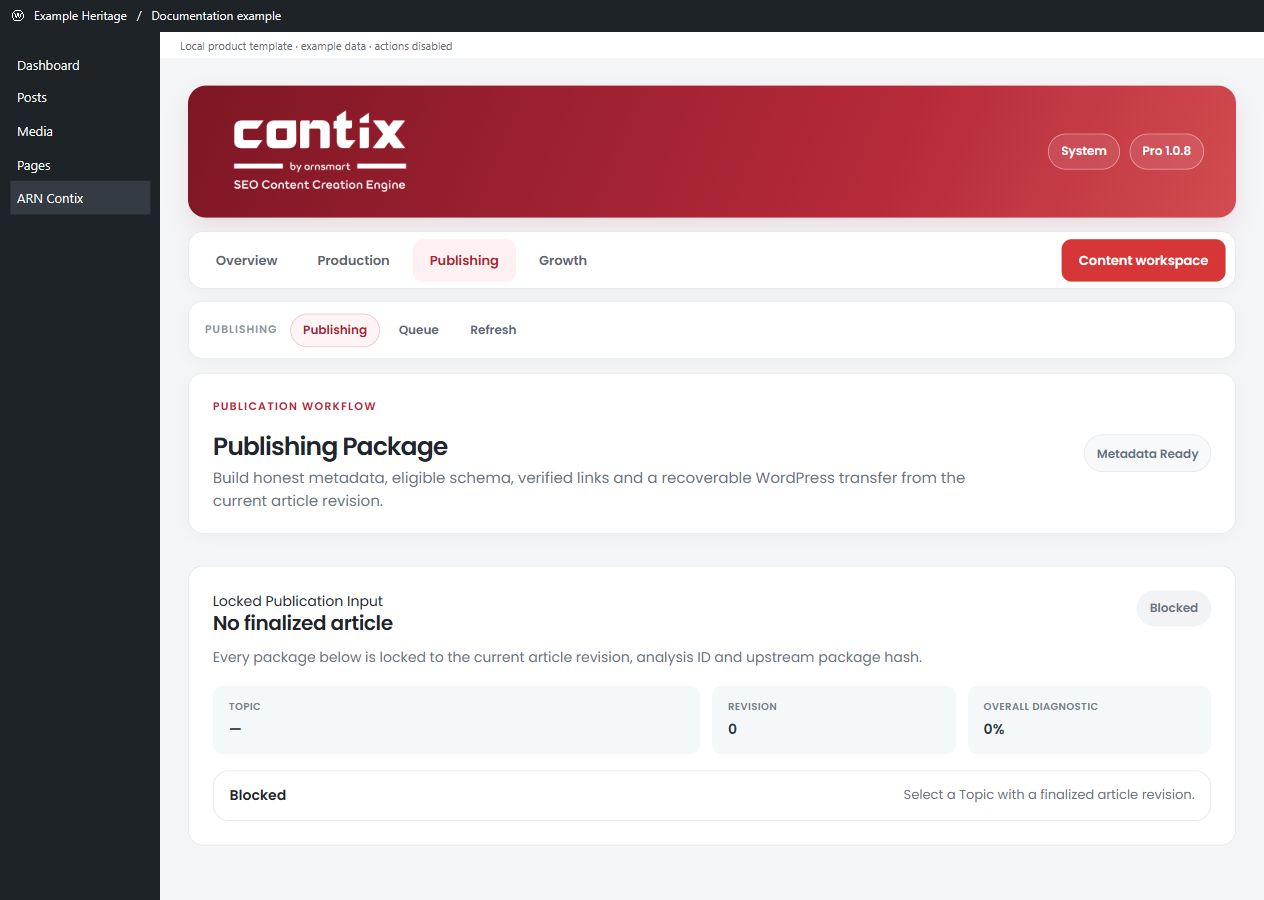Click the Metadata Ready status badge

tap(1147, 453)
